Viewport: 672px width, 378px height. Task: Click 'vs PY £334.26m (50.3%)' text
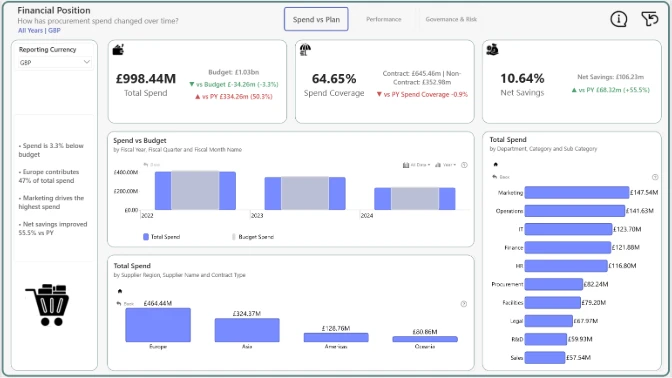pyautogui.click(x=234, y=96)
